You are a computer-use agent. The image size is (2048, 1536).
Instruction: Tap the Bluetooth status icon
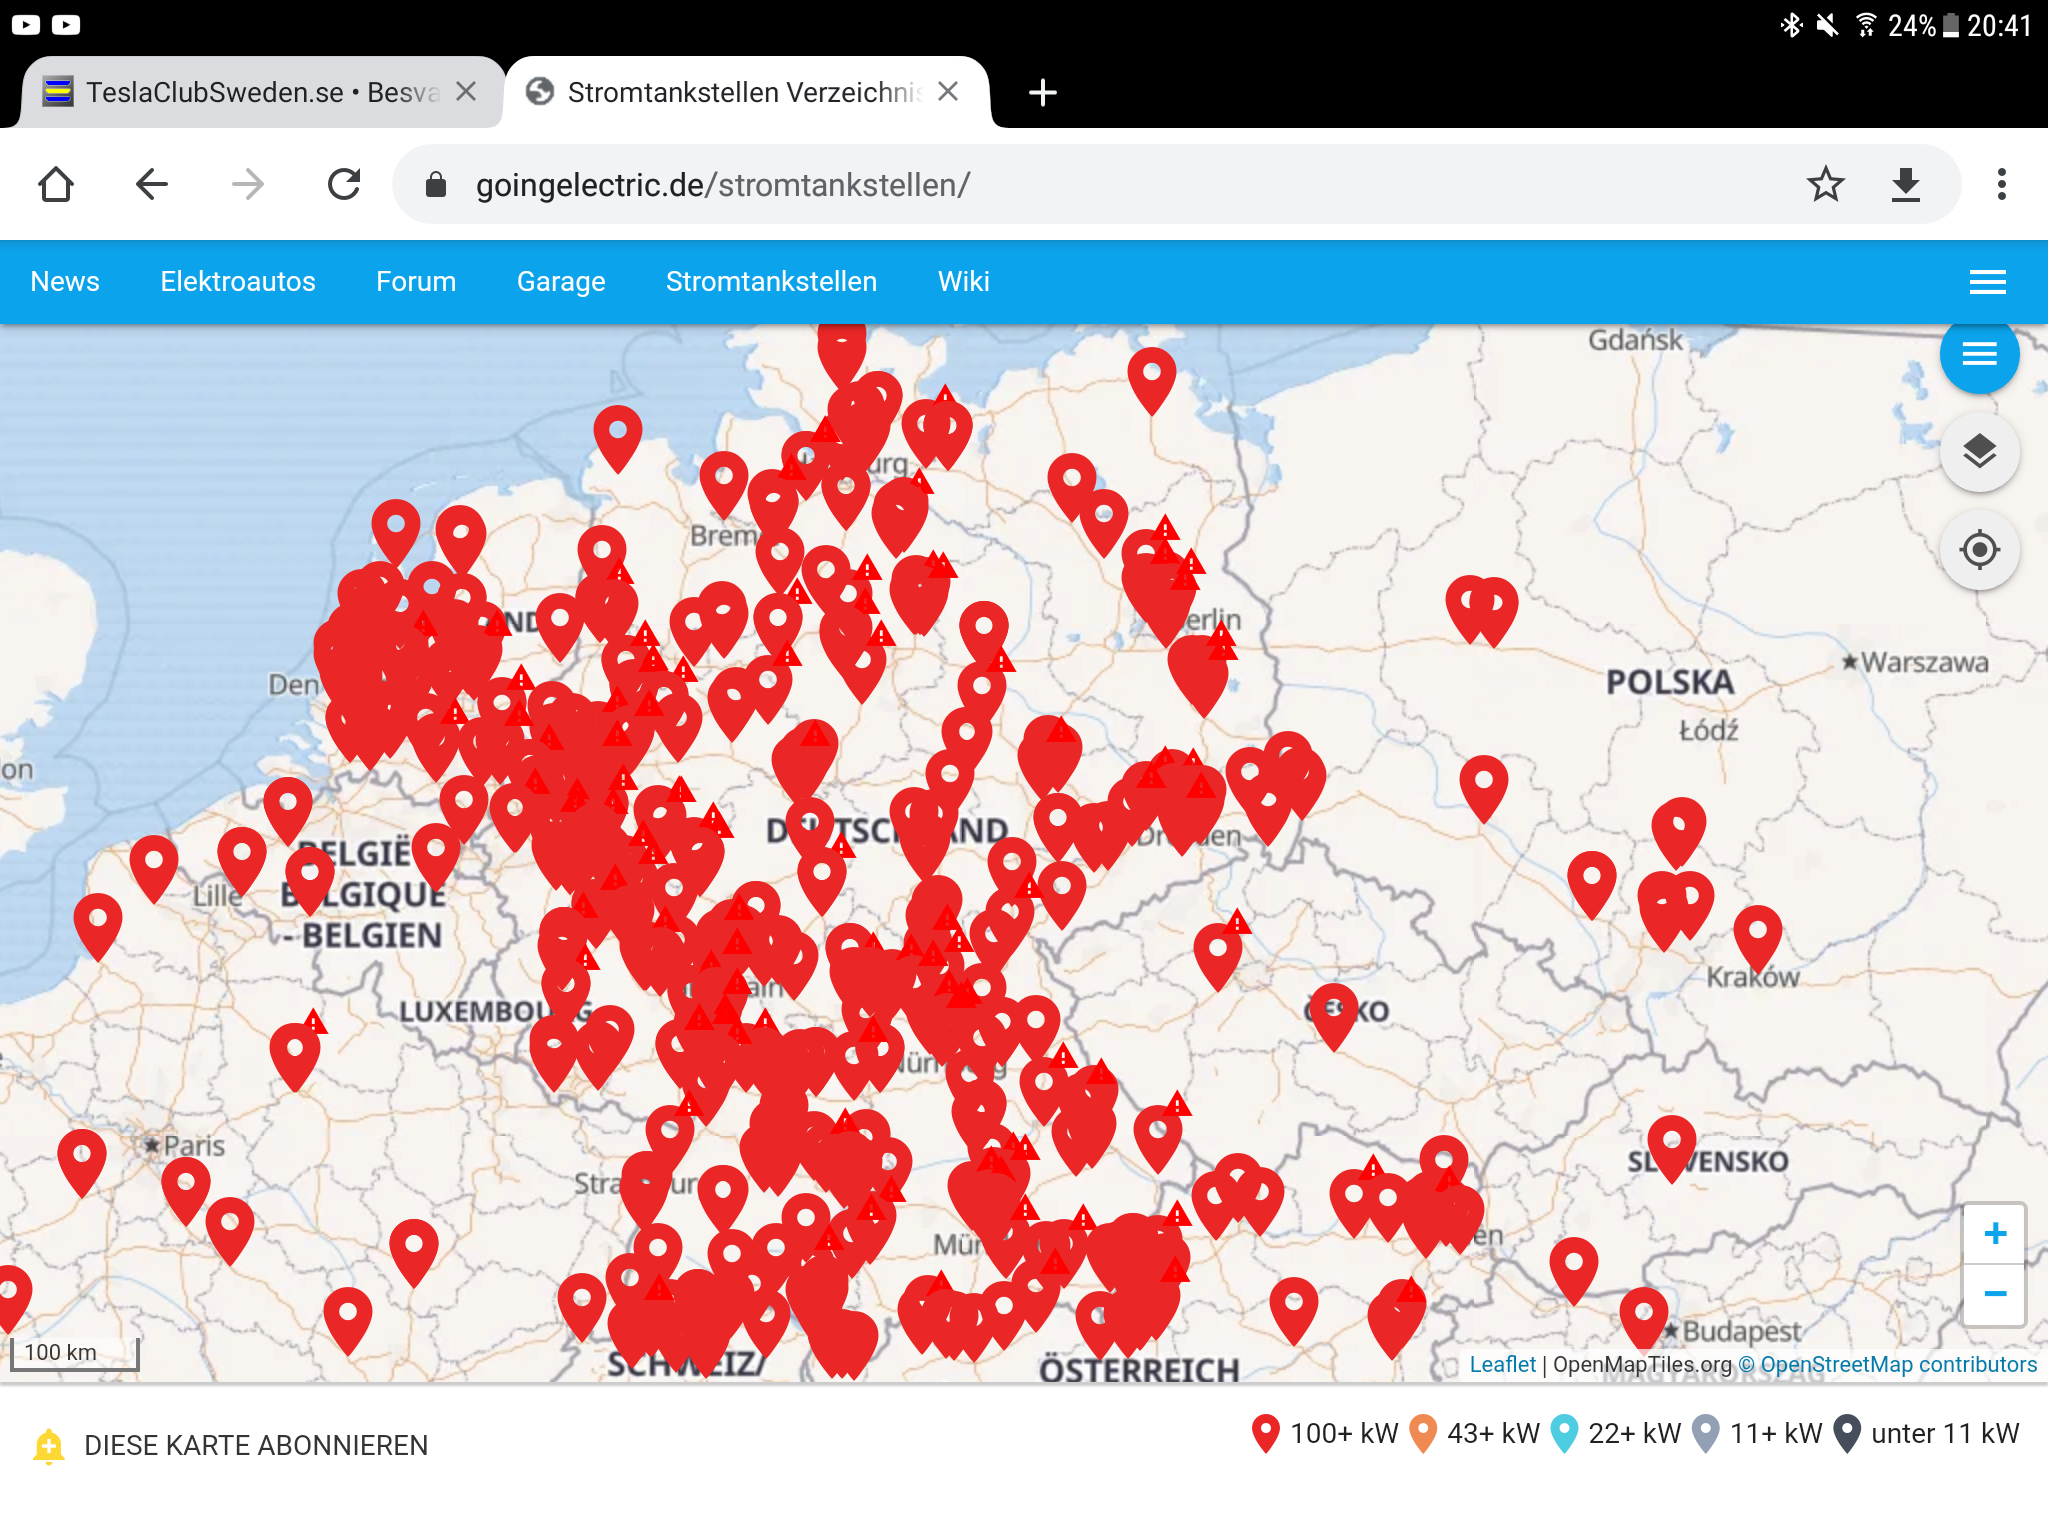(1791, 25)
